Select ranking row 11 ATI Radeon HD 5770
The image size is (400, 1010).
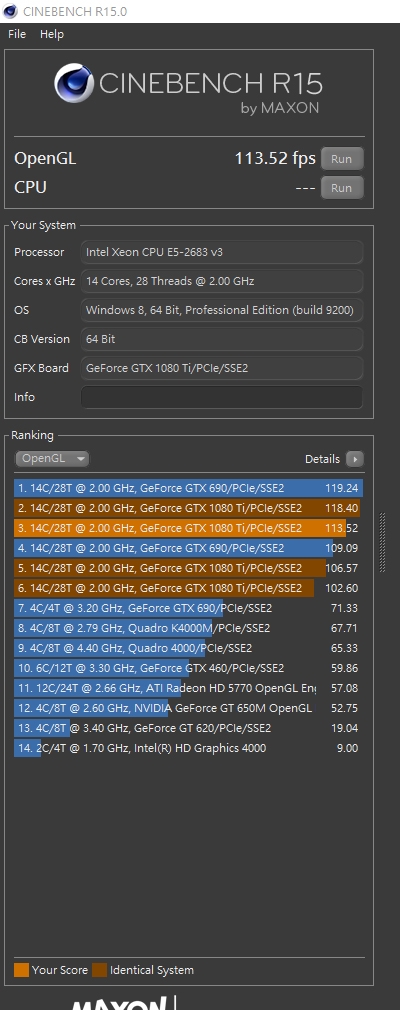[189, 688]
